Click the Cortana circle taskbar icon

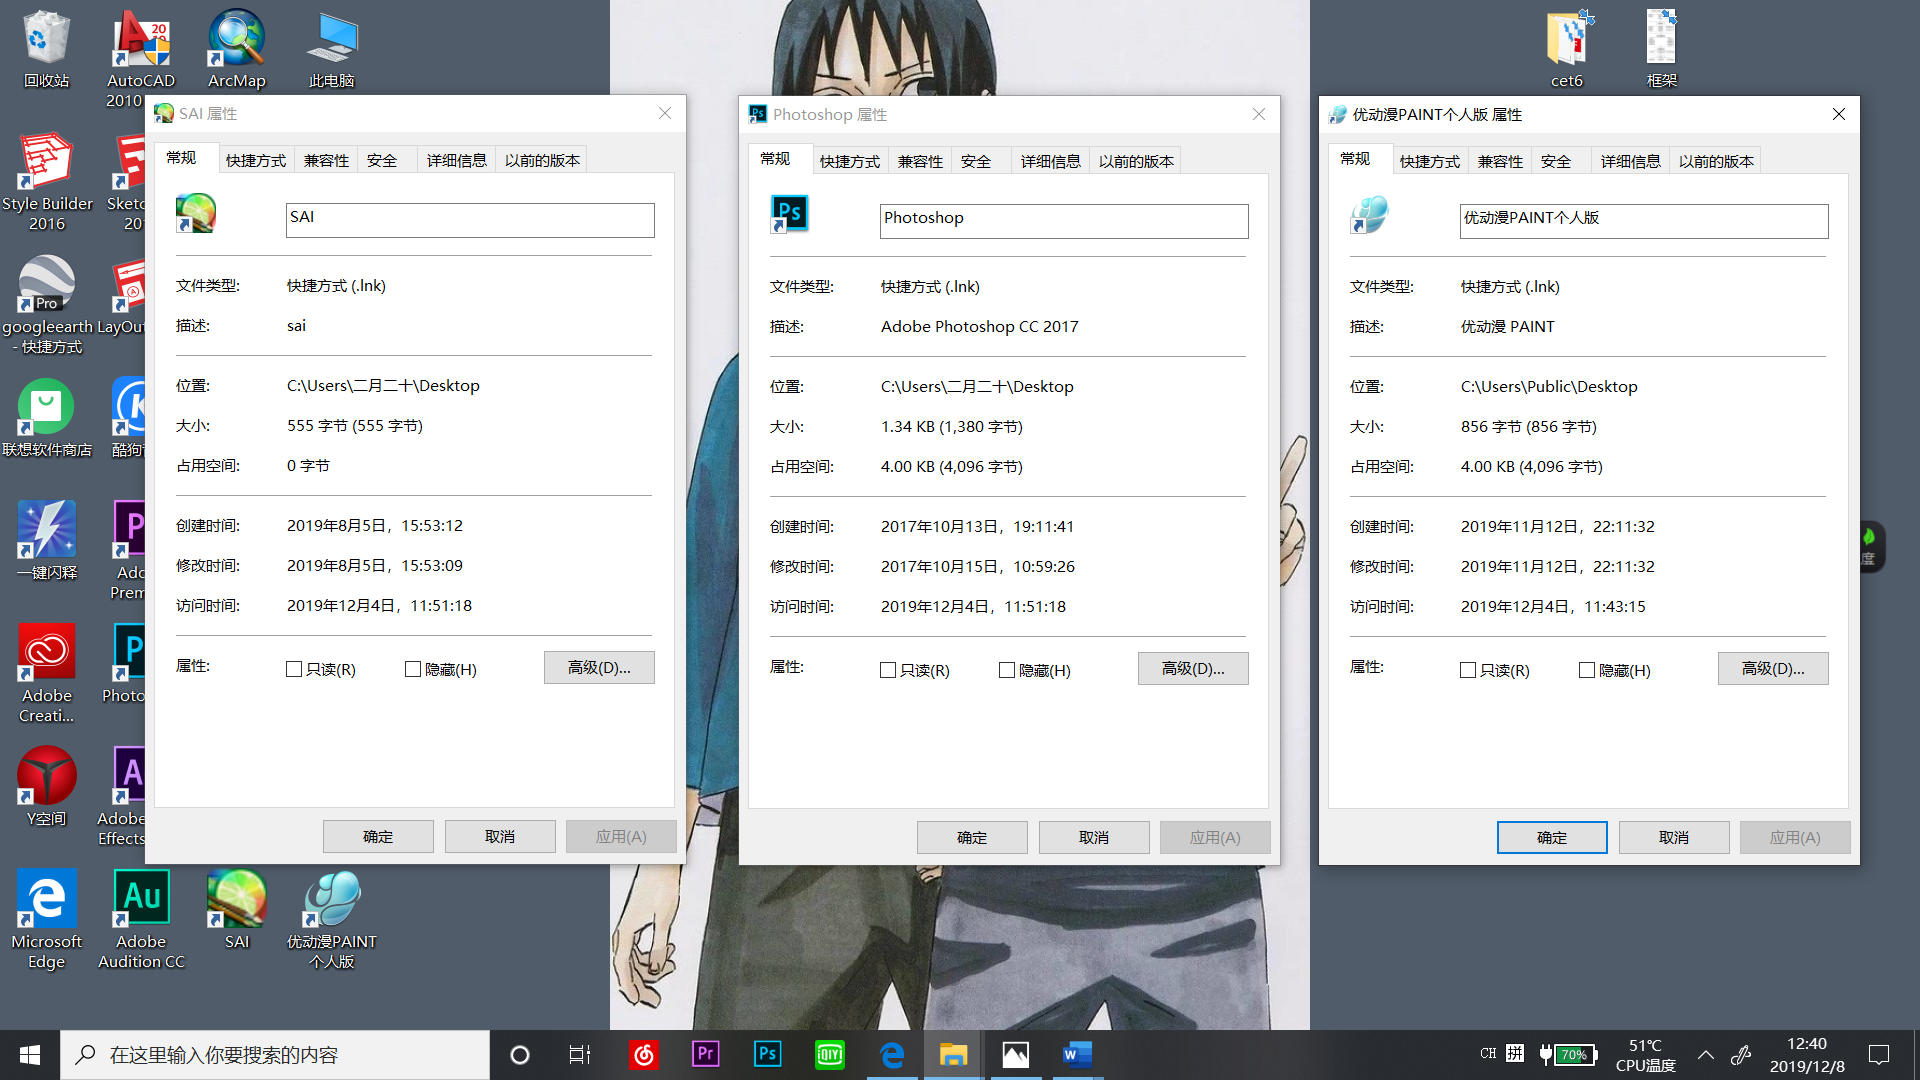pyautogui.click(x=519, y=1055)
